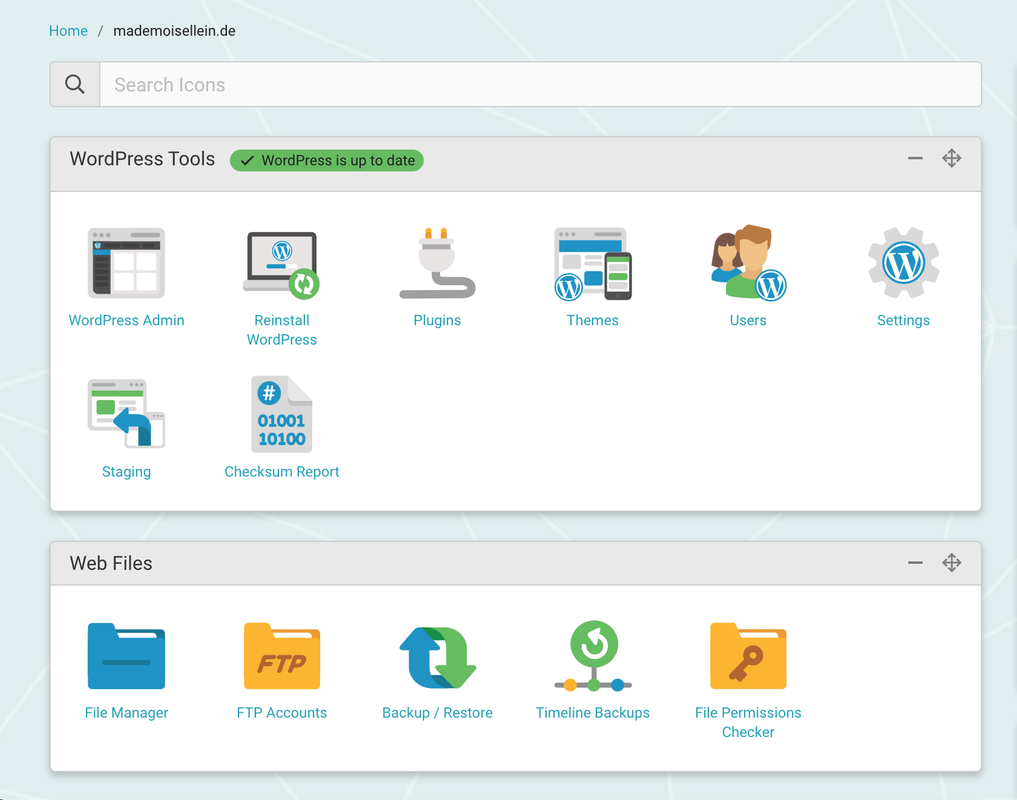
Task: Click the Plugins text link
Action: pyautogui.click(x=437, y=320)
